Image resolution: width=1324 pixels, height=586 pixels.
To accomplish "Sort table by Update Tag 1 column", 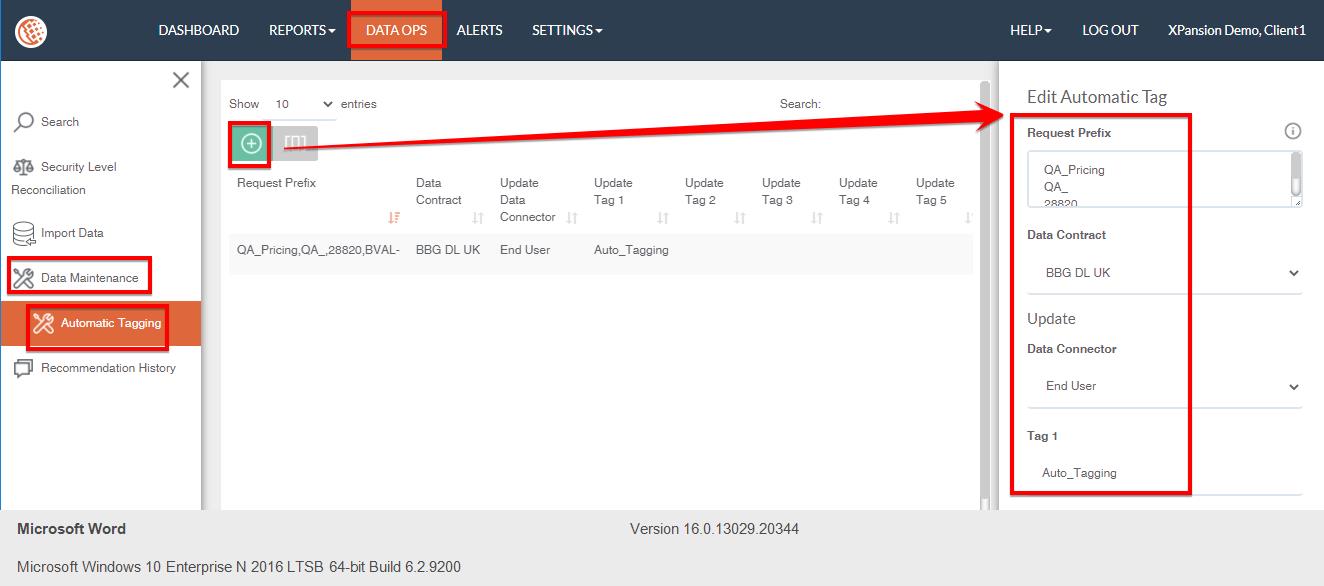I will tap(662, 218).
